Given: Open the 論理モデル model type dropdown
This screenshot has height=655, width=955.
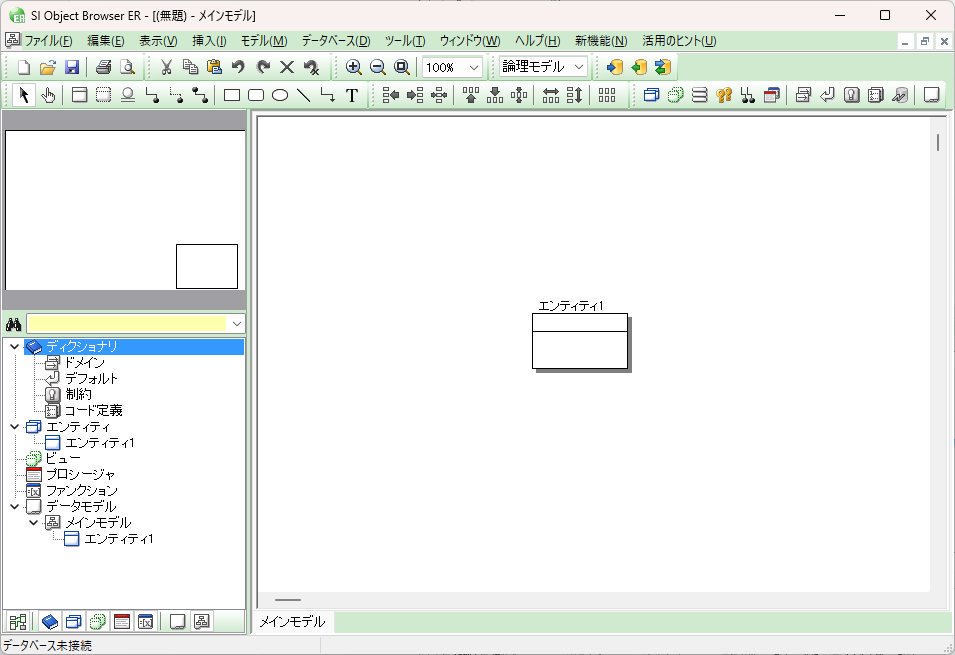Looking at the screenshot, I should pos(579,67).
